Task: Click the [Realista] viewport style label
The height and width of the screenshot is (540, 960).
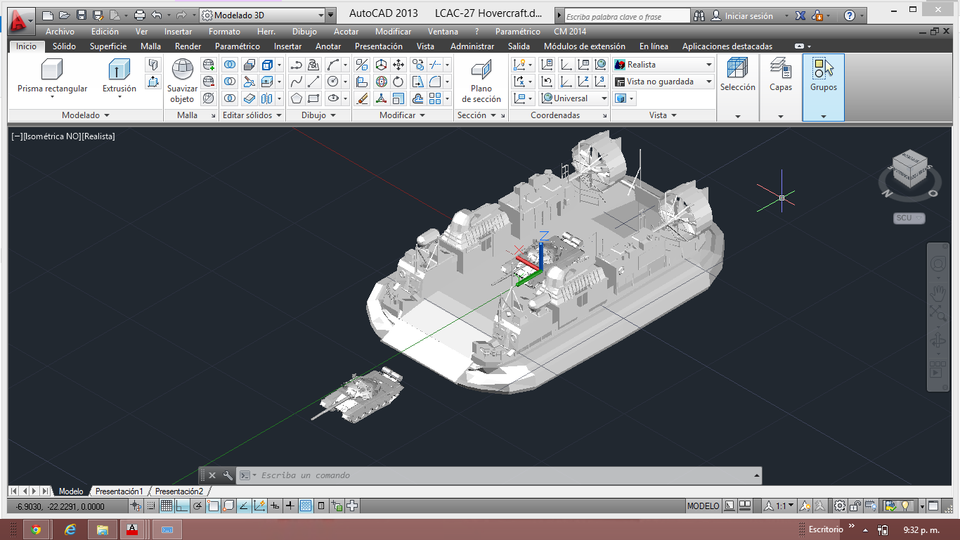Action: [99, 137]
